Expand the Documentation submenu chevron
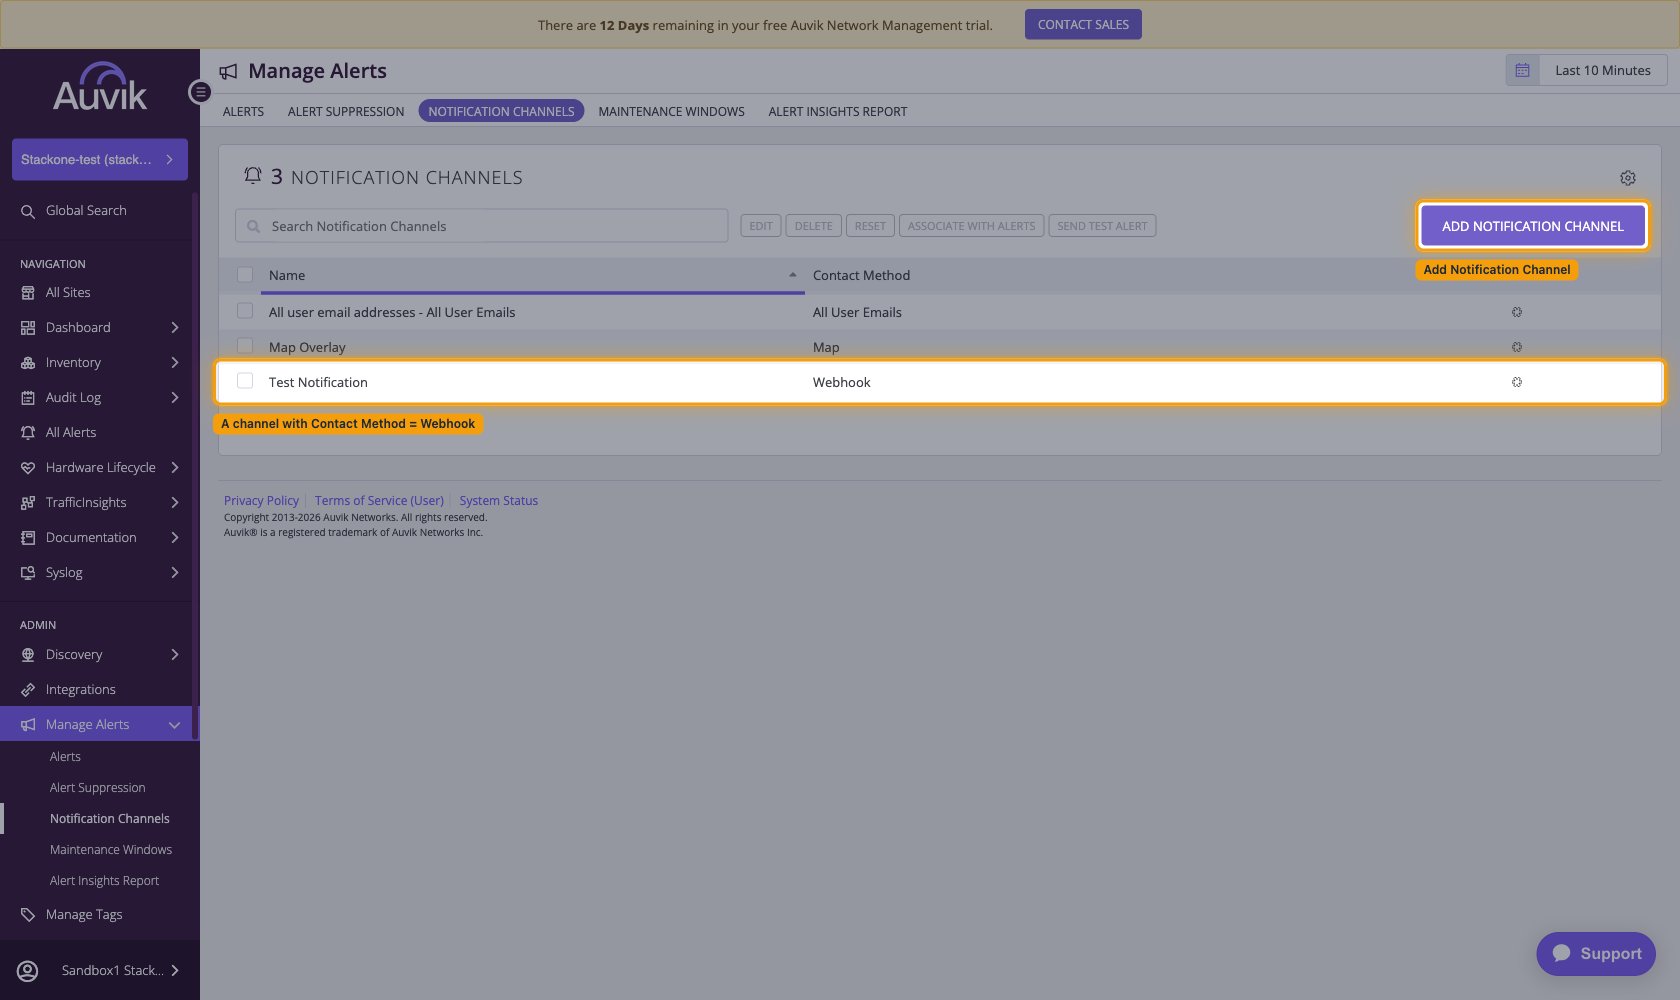The height and width of the screenshot is (1000, 1680). [175, 538]
